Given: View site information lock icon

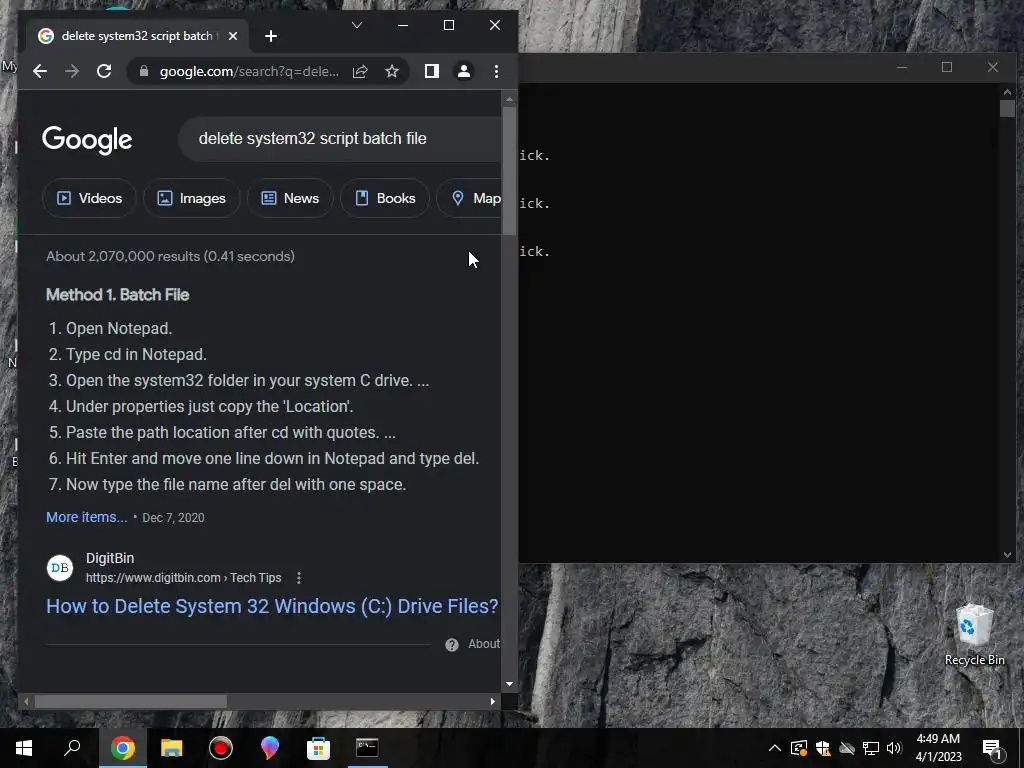Looking at the screenshot, I should [x=144, y=71].
